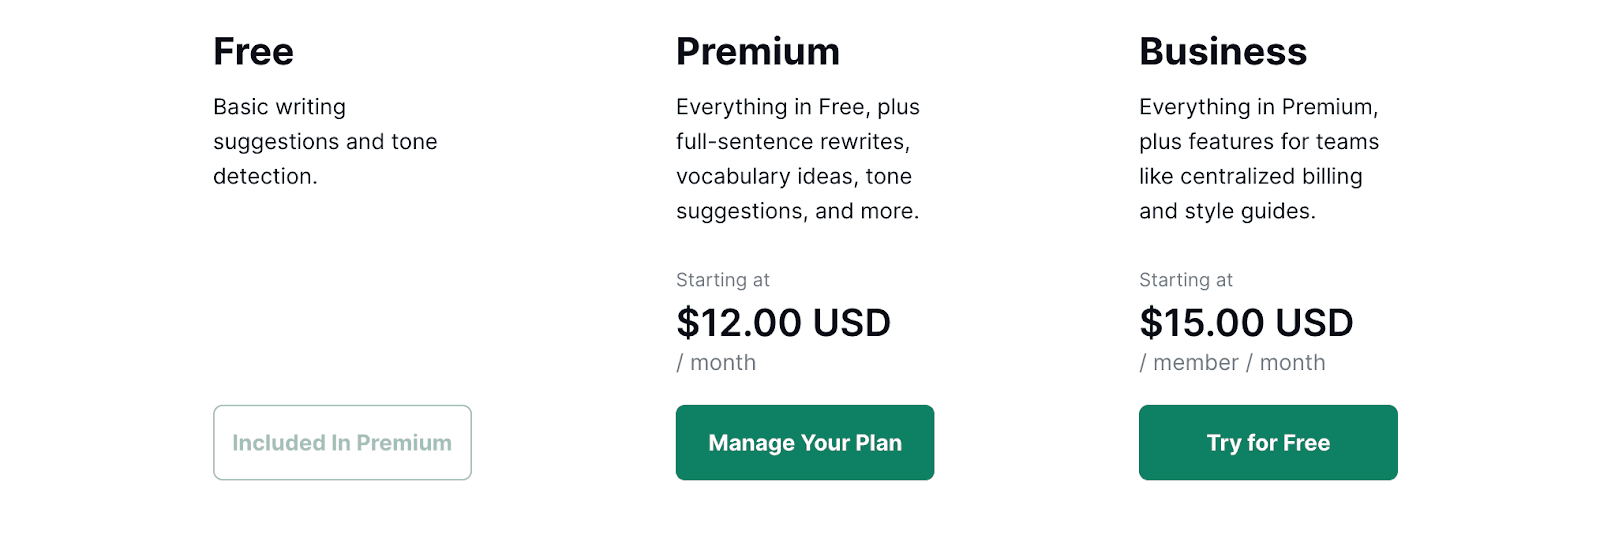Click 'Everything in Free, plus' text
This screenshot has height=542, width=1600.
[797, 107]
